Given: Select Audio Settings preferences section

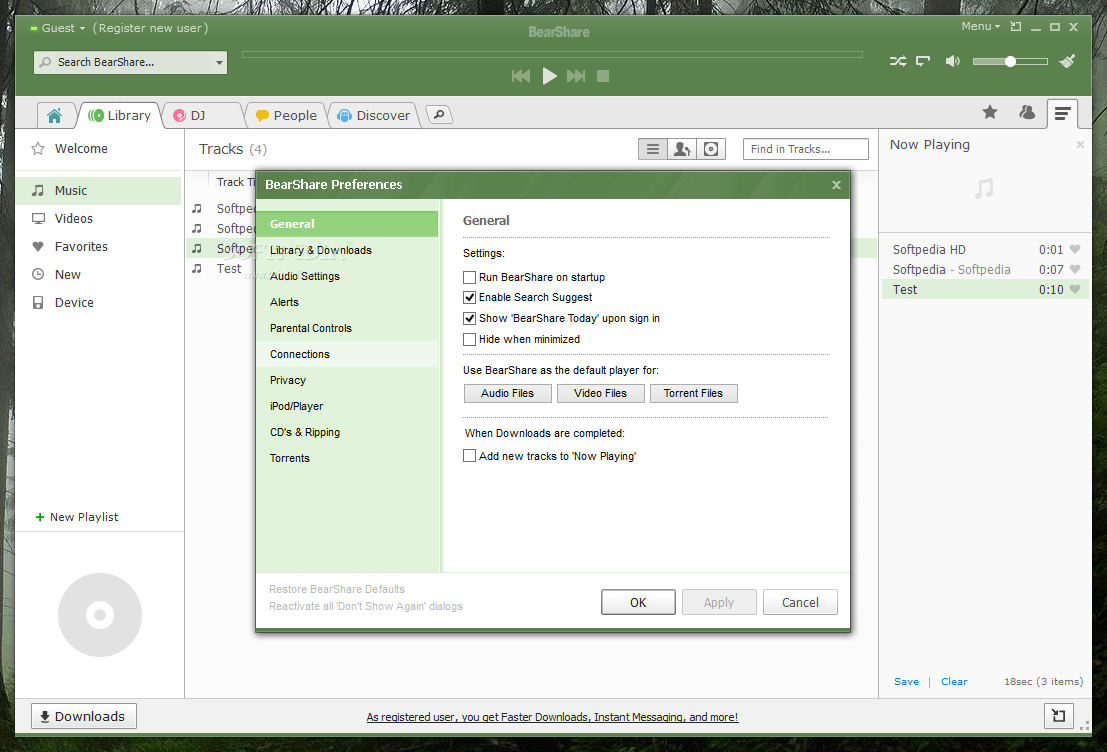Looking at the screenshot, I should click(x=348, y=276).
